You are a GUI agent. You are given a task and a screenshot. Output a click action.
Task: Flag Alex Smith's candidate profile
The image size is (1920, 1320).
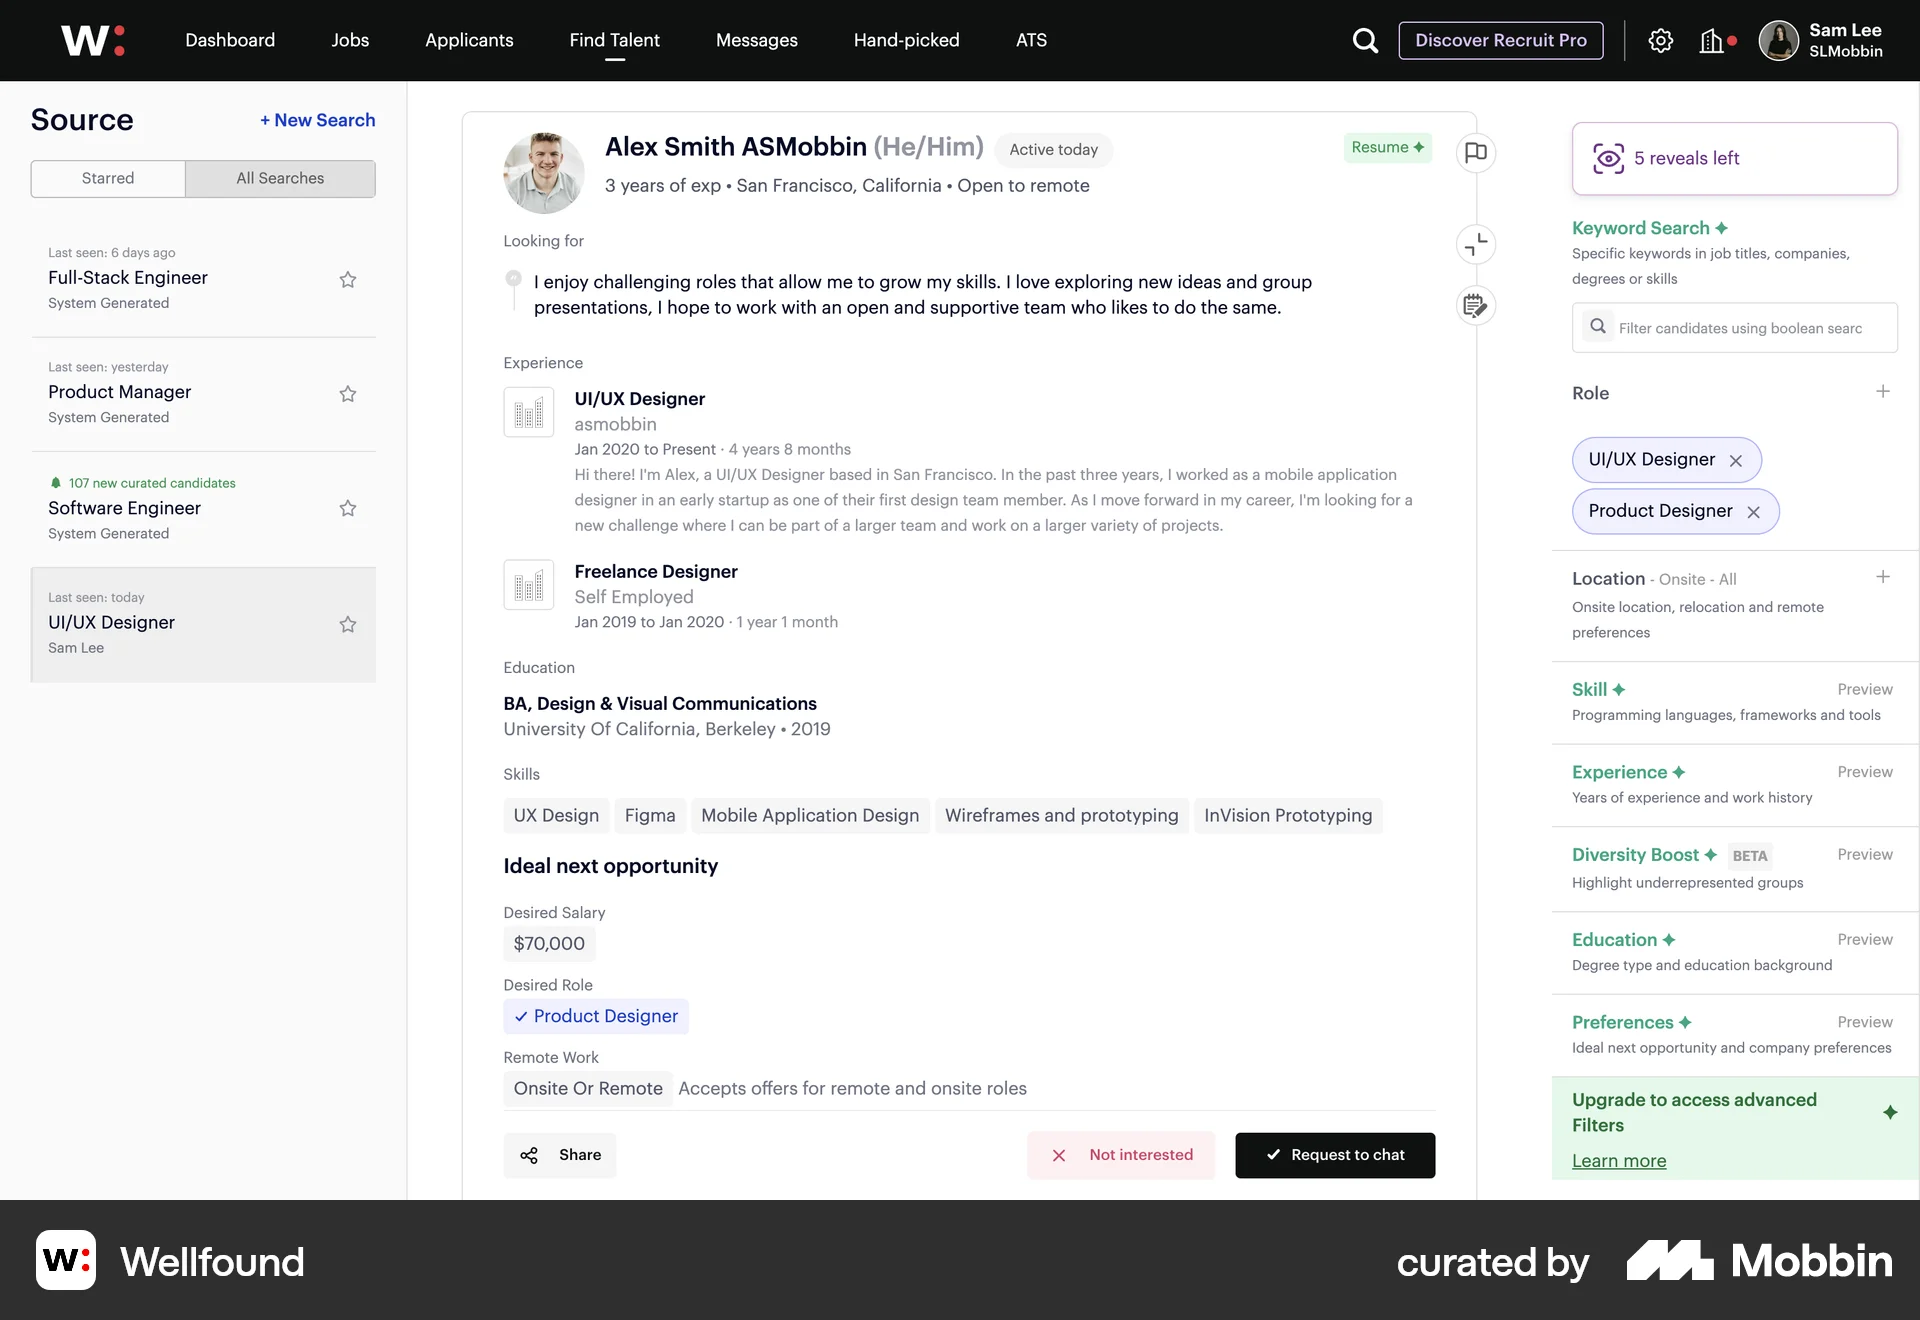click(x=1476, y=152)
